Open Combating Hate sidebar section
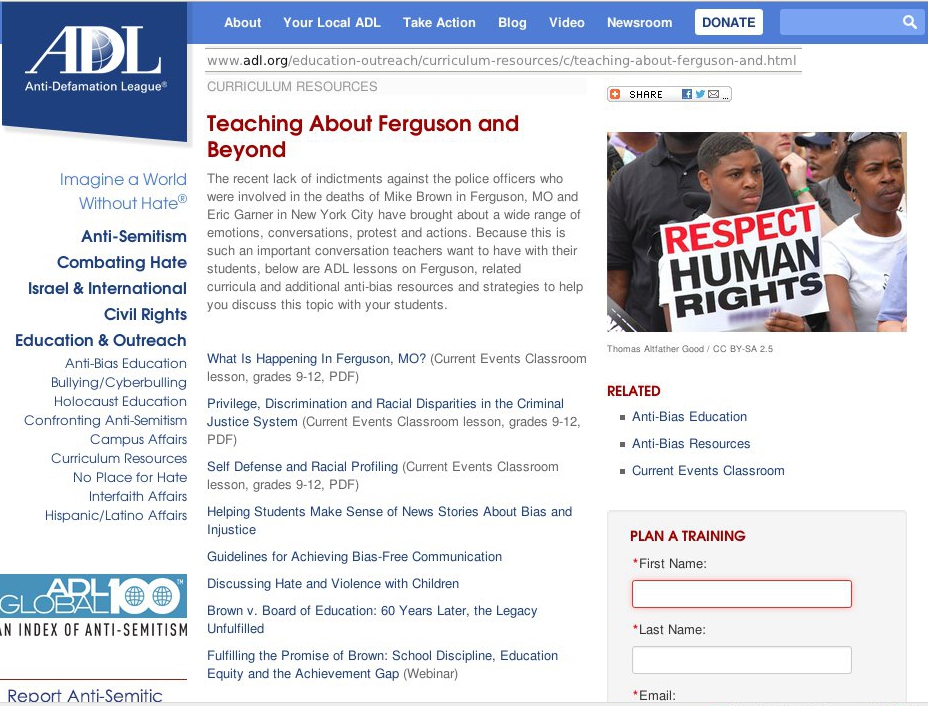Viewport: 928px width, 706px height. 122,262
